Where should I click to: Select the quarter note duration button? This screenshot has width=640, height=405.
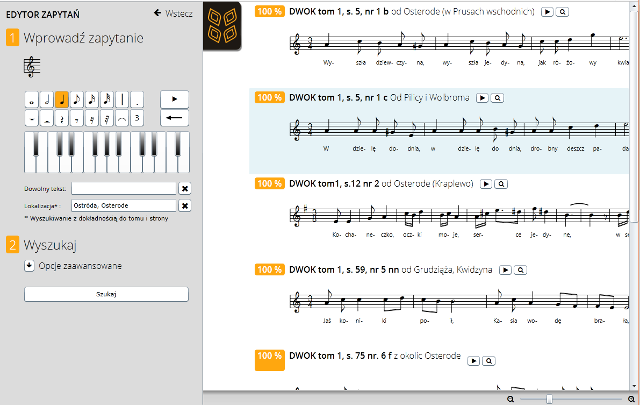pyautogui.click(x=61, y=98)
